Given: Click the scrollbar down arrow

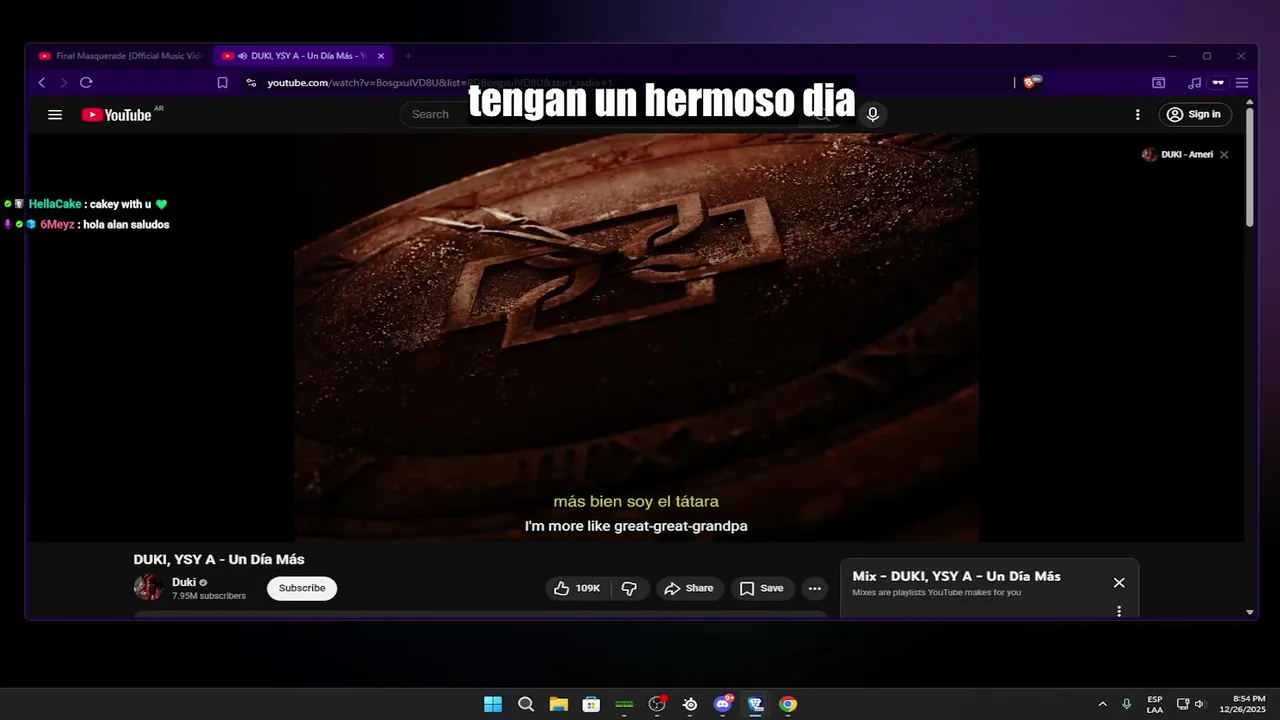Looking at the screenshot, I should coord(1250,612).
